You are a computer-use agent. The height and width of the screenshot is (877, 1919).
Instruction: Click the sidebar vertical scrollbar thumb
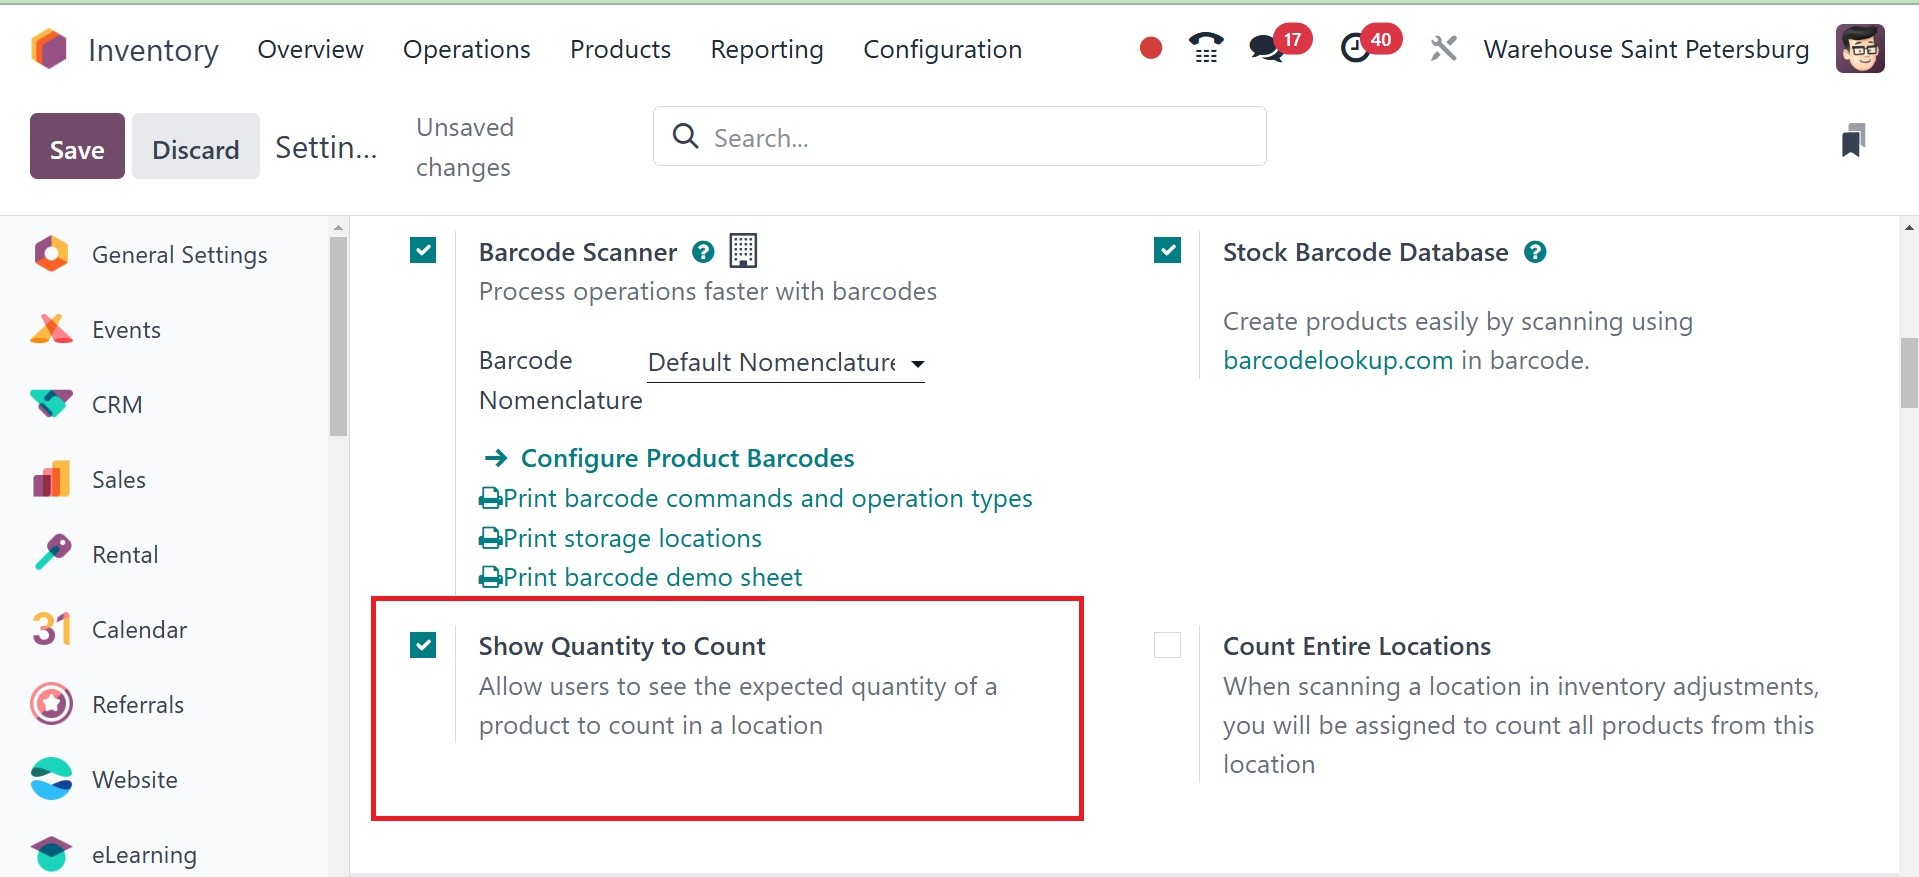coord(338,335)
